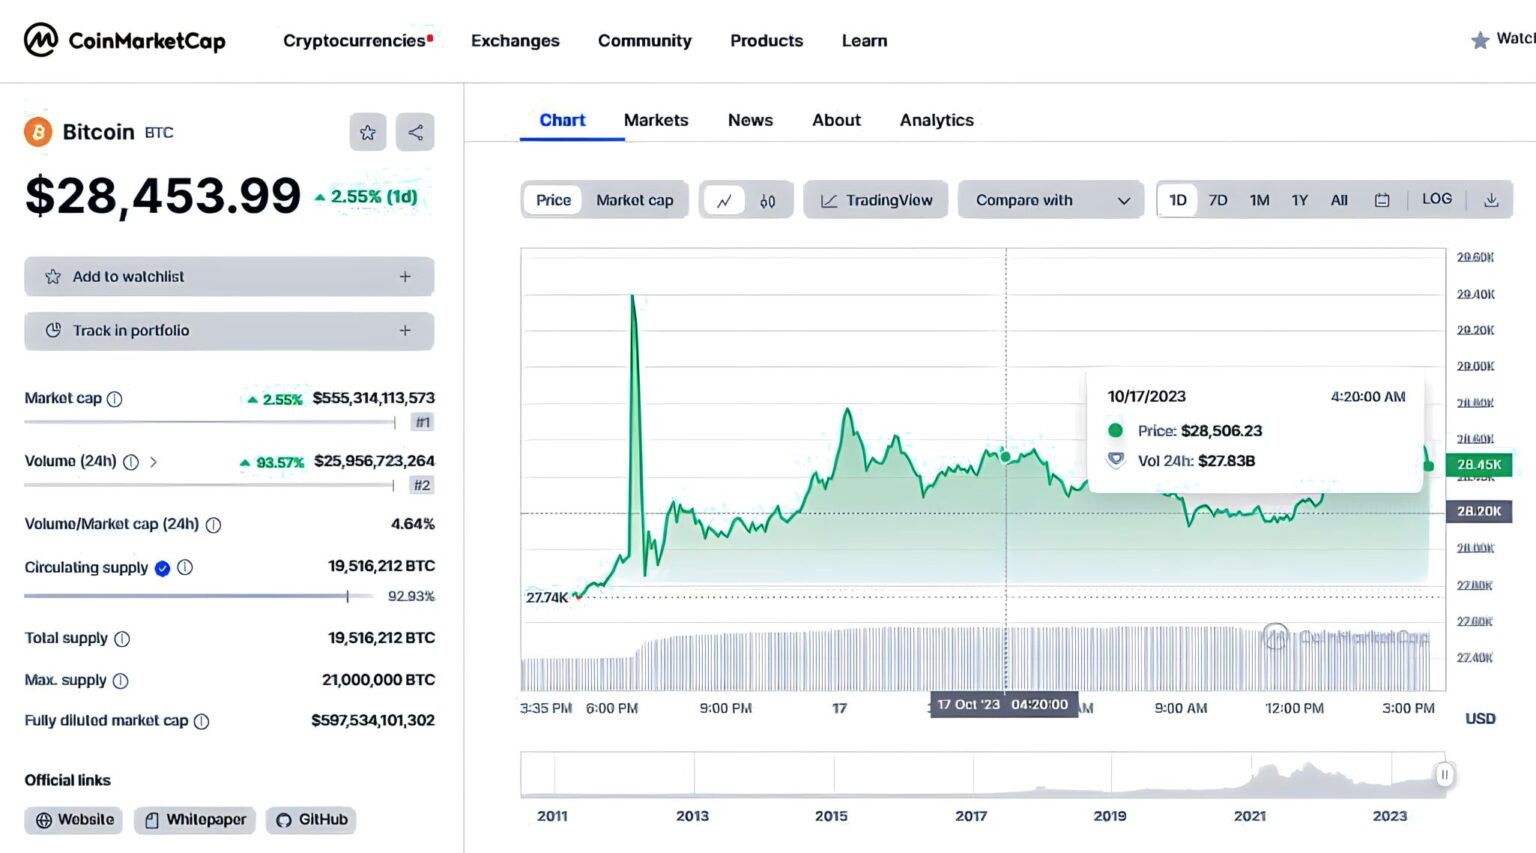
Task: Open the Exchanges menu
Action: tap(515, 40)
